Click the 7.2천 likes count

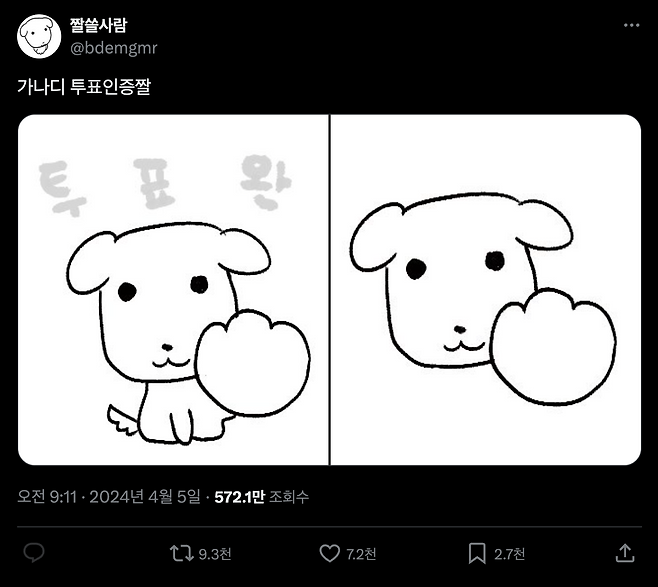[361, 554]
